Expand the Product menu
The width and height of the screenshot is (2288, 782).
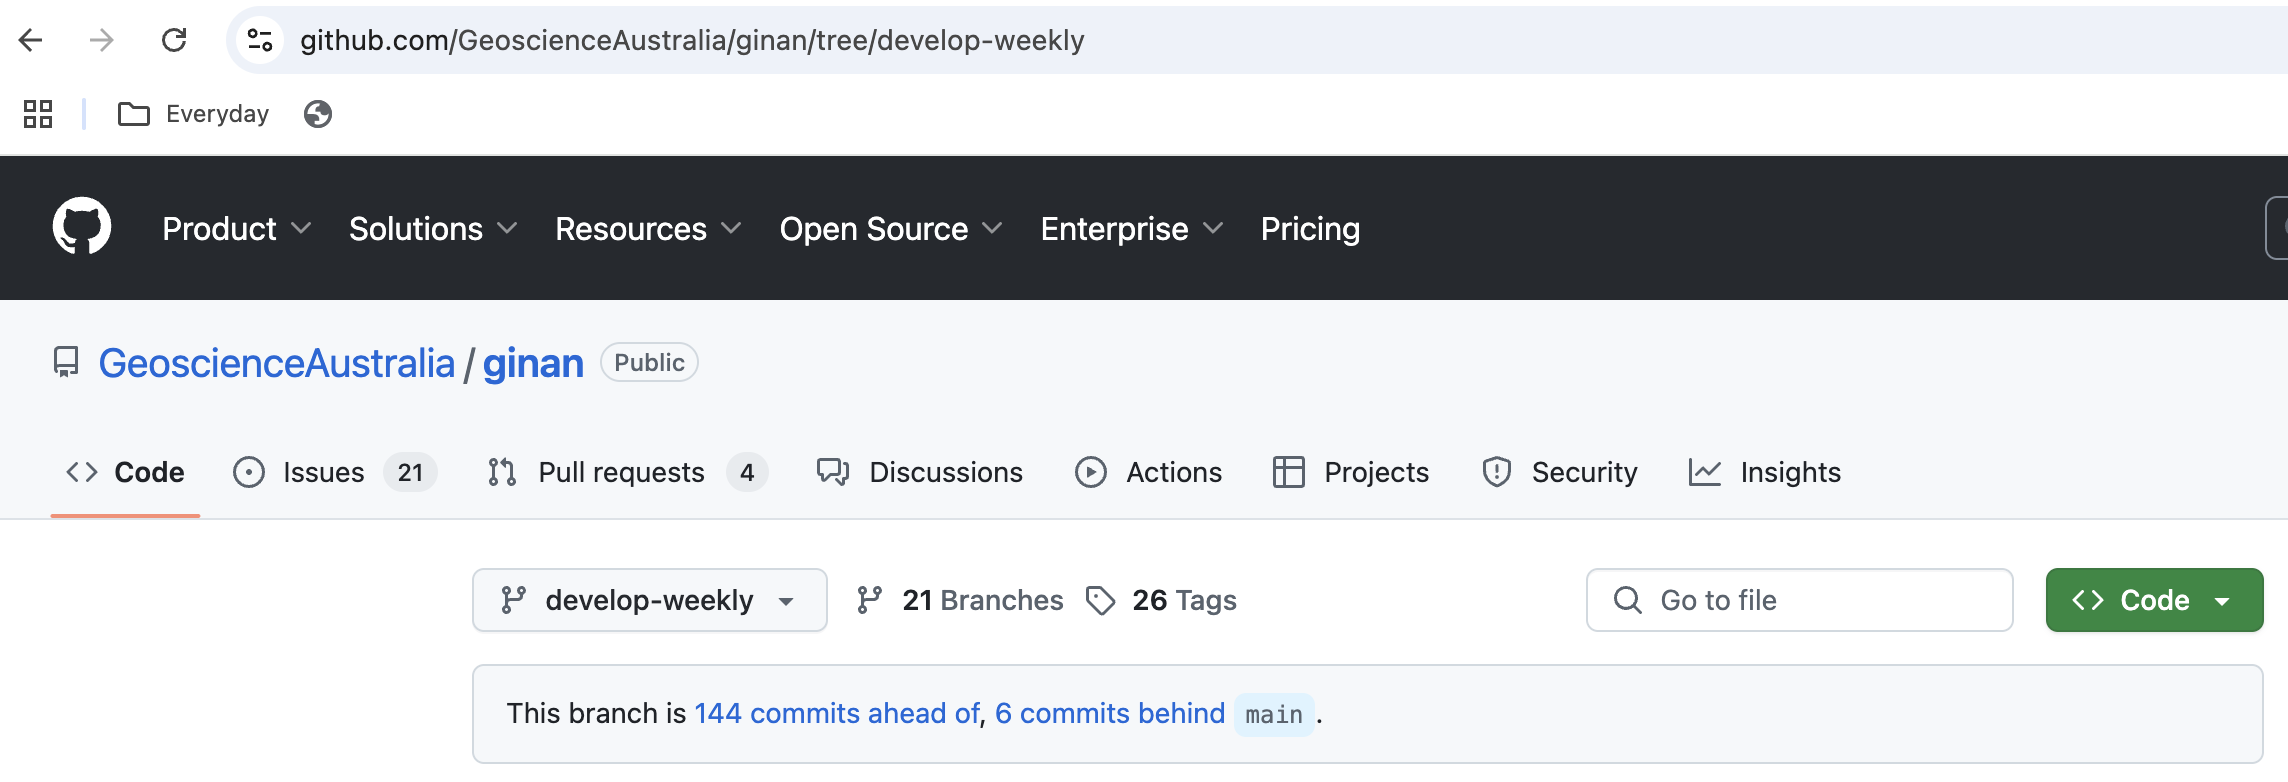click(237, 229)
